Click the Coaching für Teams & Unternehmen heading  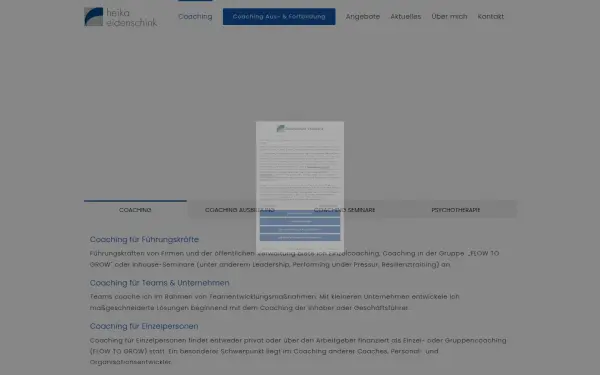pyautogui.click(x=160, y=283)
